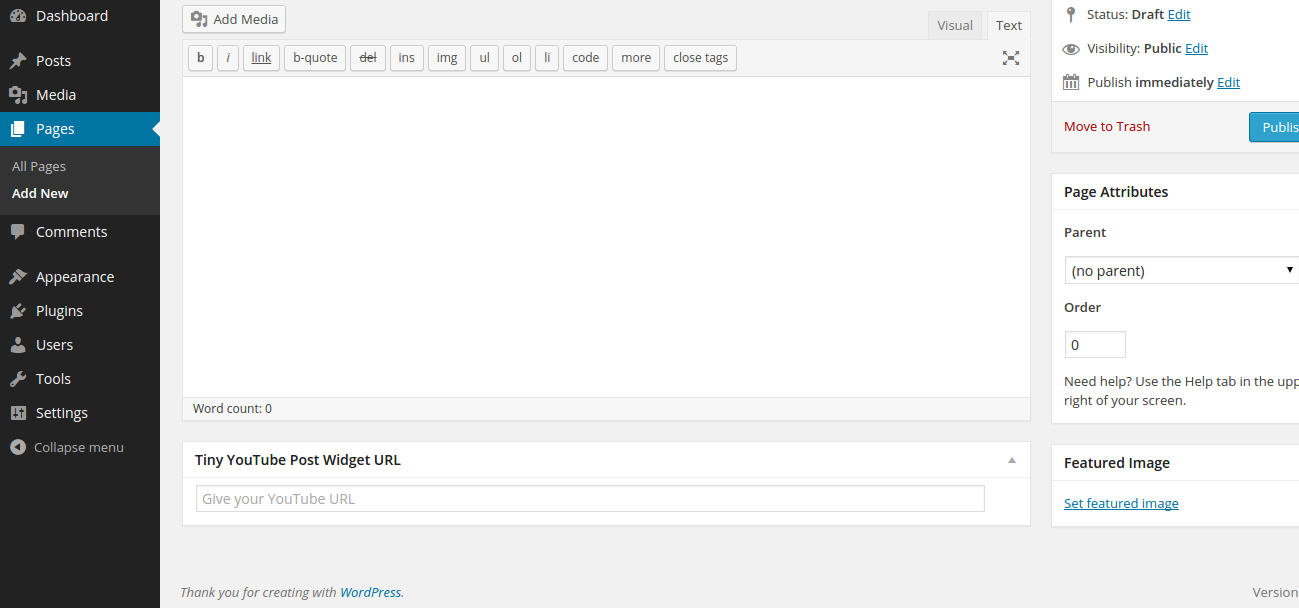Open the Parent page dropdown
Viewport: 1299px width, 608px height.
point(1181,270)
